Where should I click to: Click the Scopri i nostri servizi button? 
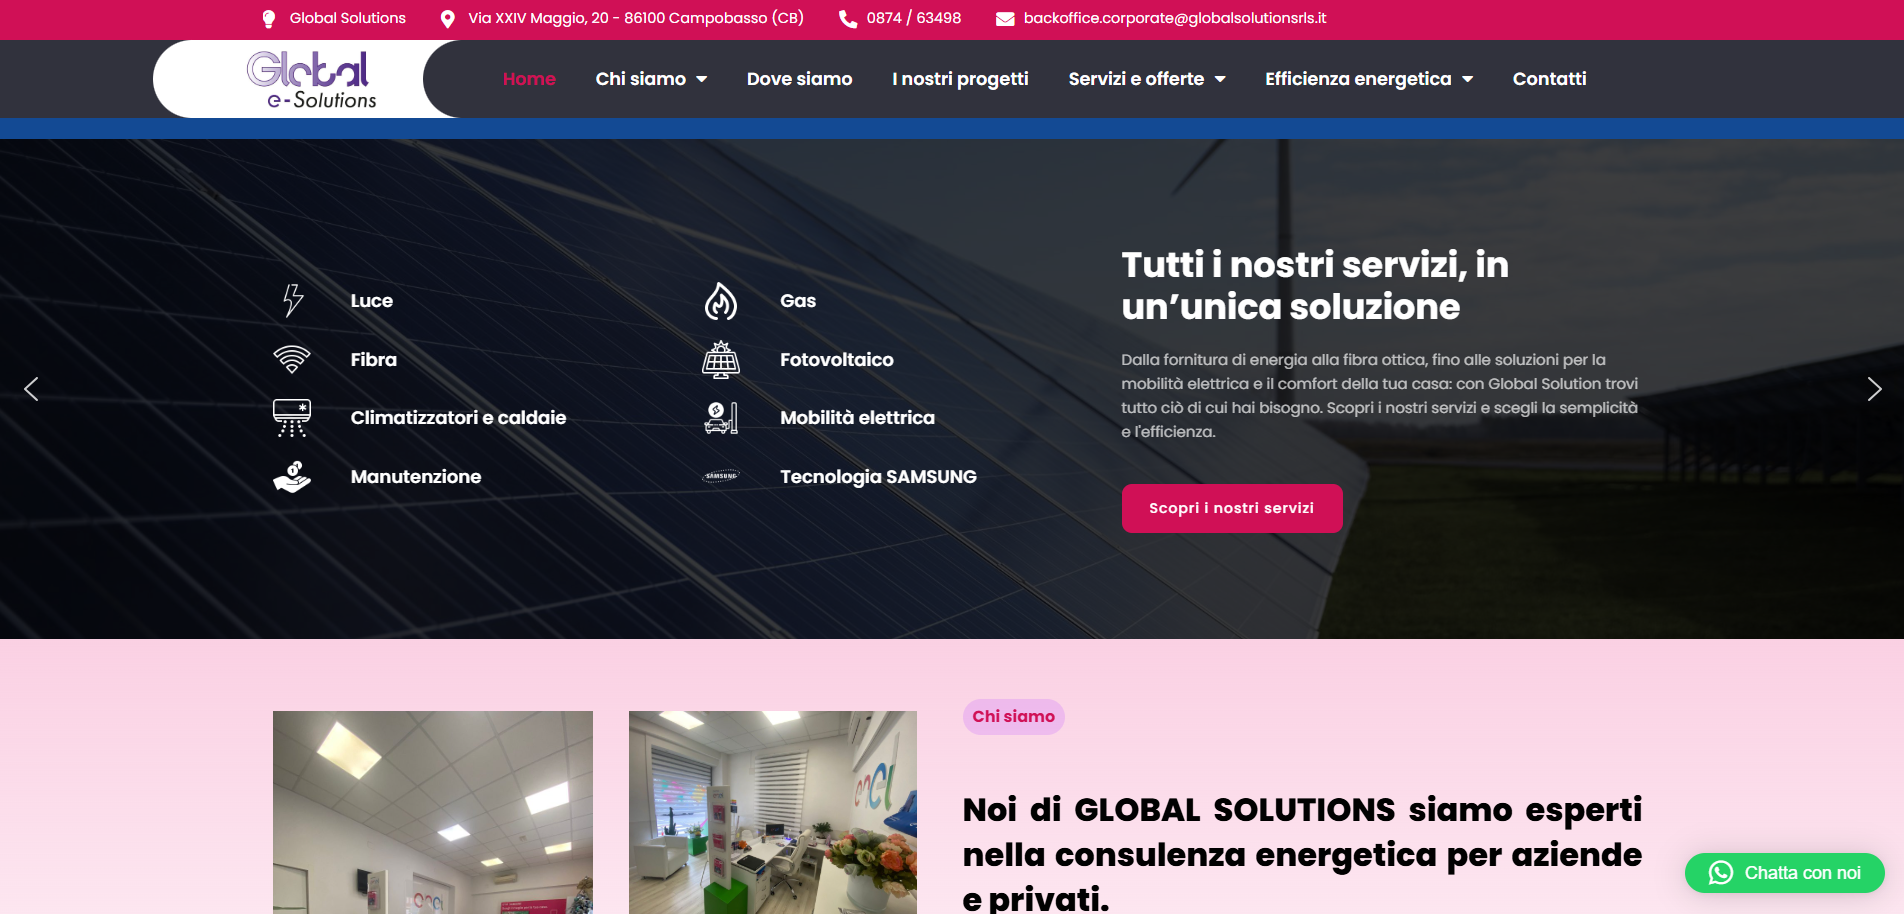pos(1232,508)
